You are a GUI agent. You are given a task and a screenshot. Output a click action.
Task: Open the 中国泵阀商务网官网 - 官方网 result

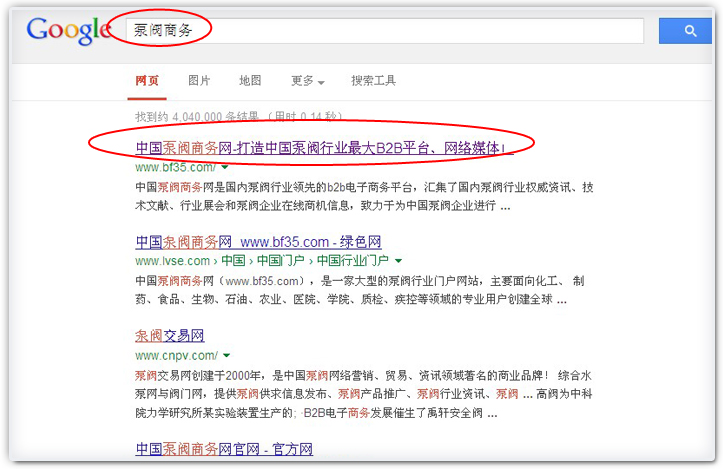[224, 449]
